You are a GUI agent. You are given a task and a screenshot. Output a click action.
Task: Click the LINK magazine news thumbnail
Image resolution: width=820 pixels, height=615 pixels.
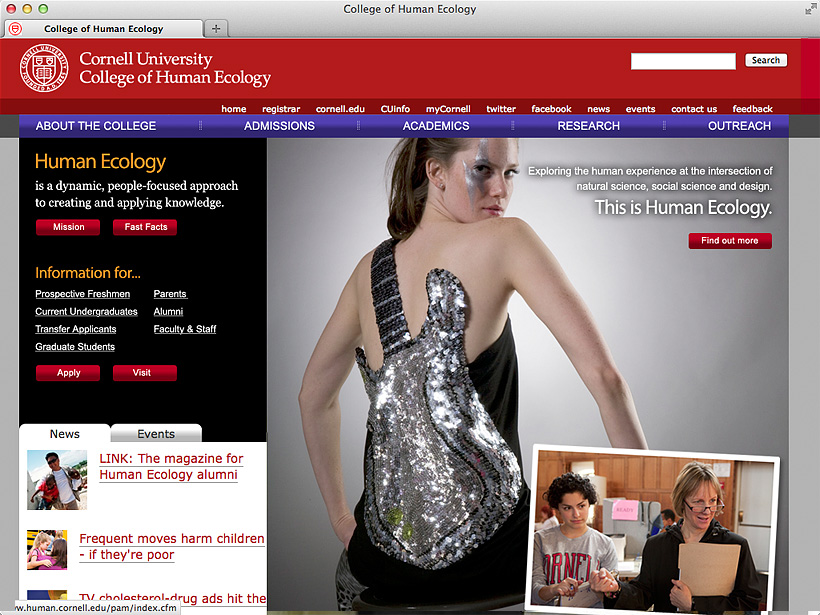click(x=57, y=480)
